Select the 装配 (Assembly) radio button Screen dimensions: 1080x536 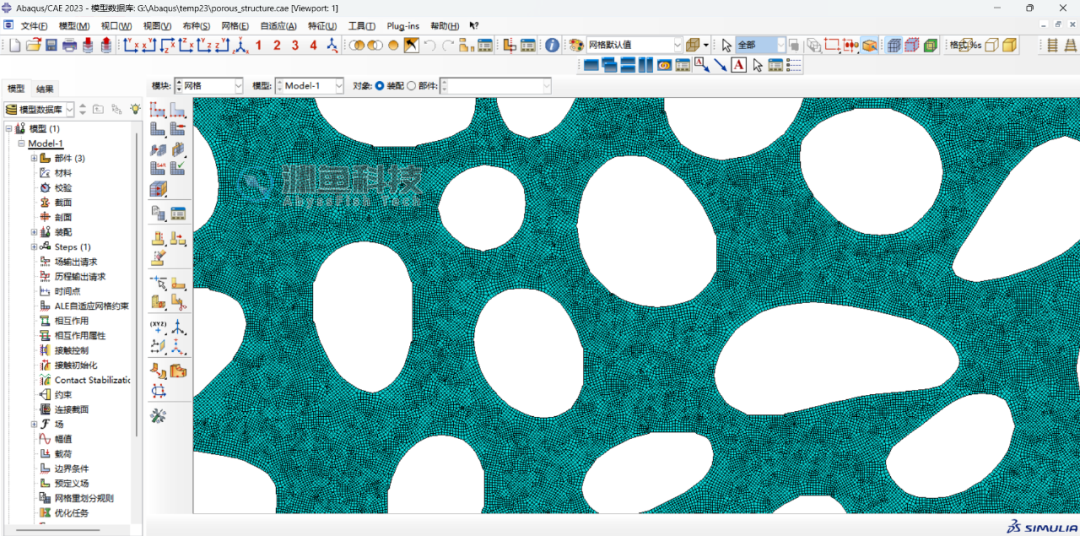380,86
